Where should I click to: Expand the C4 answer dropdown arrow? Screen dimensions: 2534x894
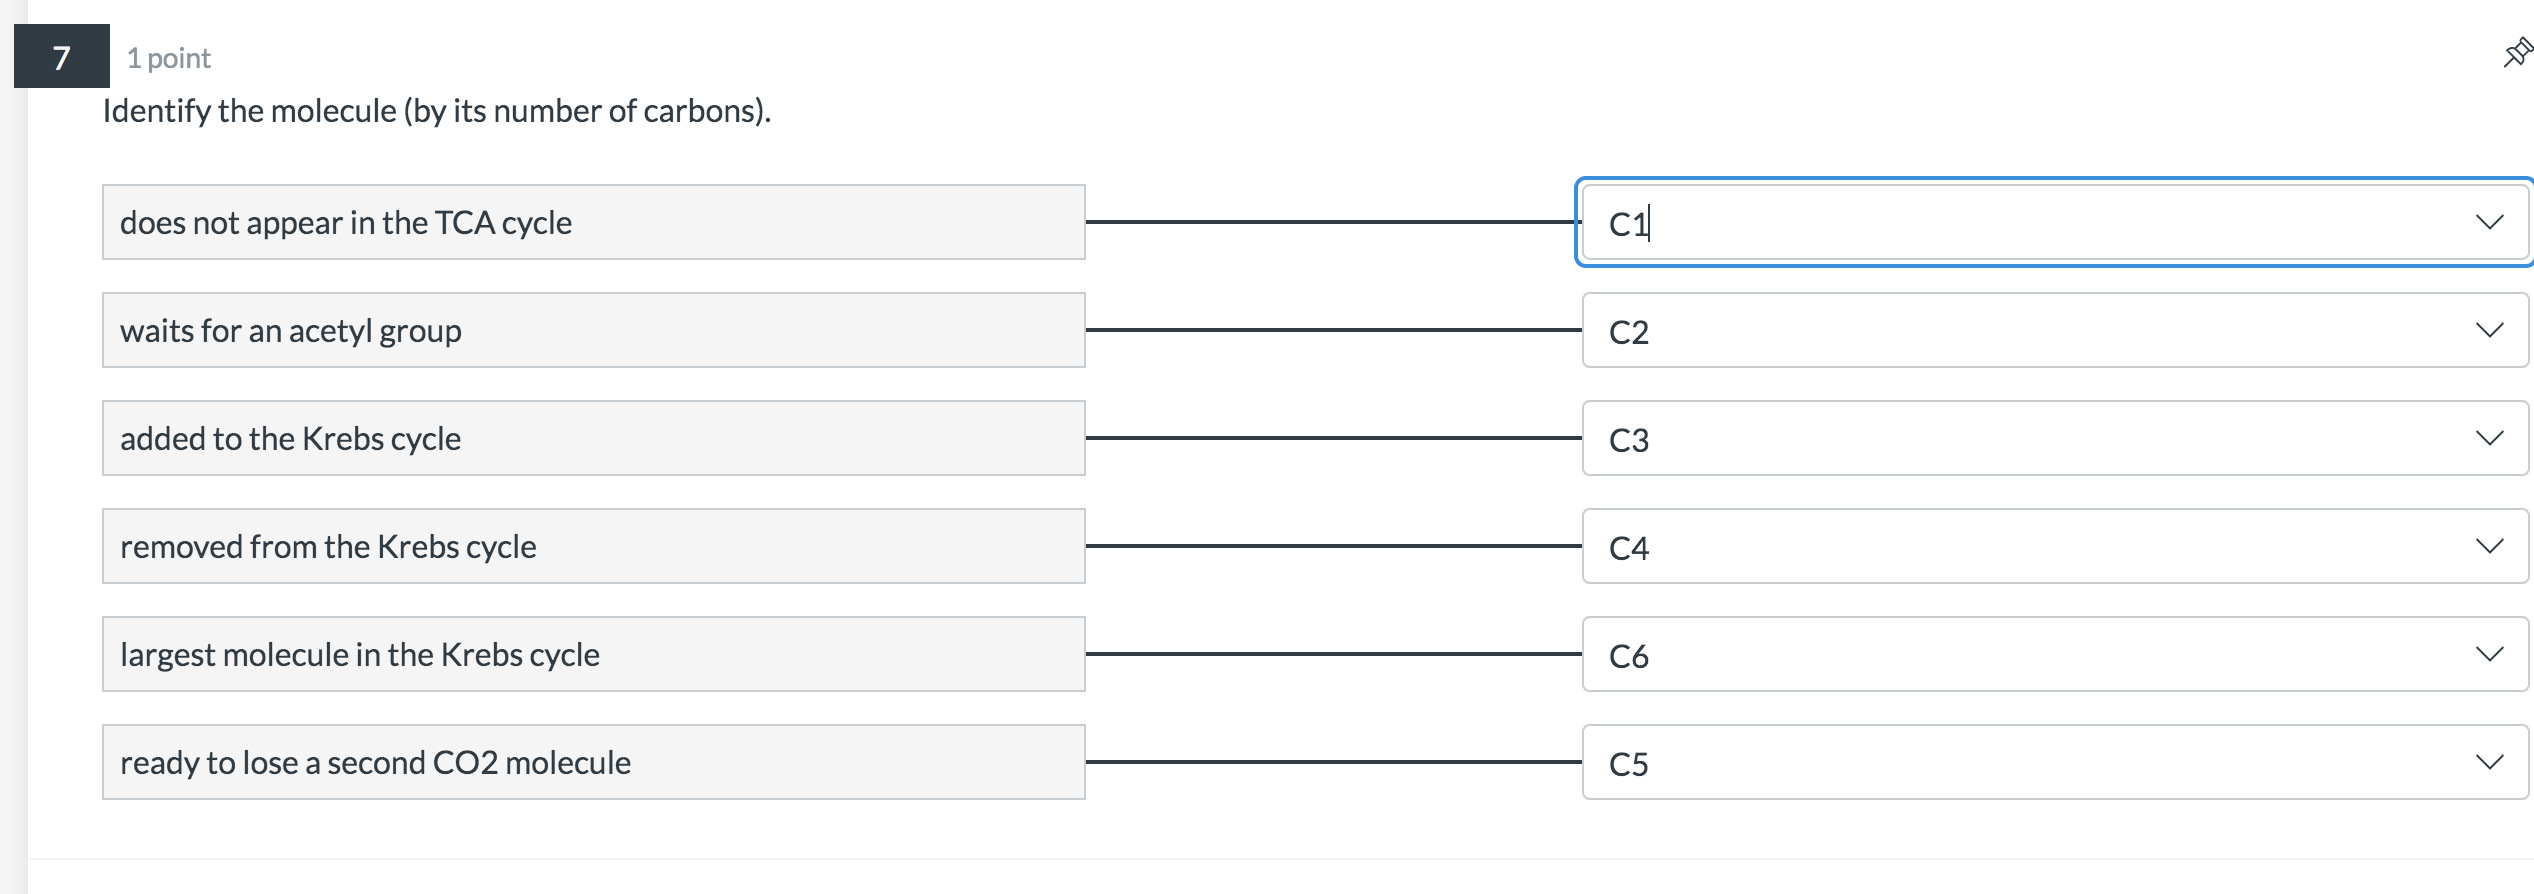(x=2489, y=546)
